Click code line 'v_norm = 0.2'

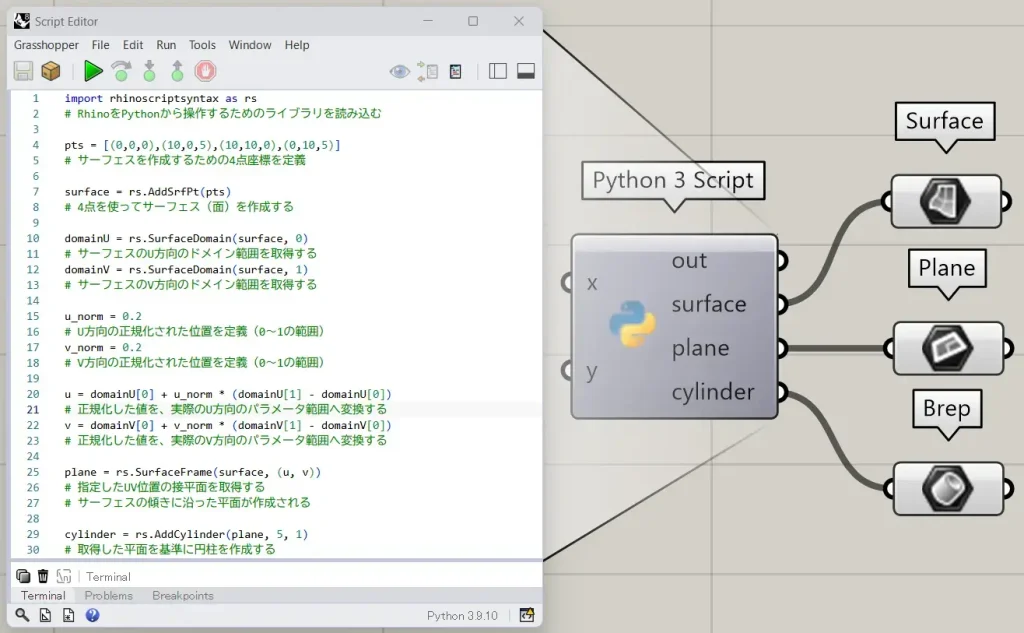pos(103,348)
